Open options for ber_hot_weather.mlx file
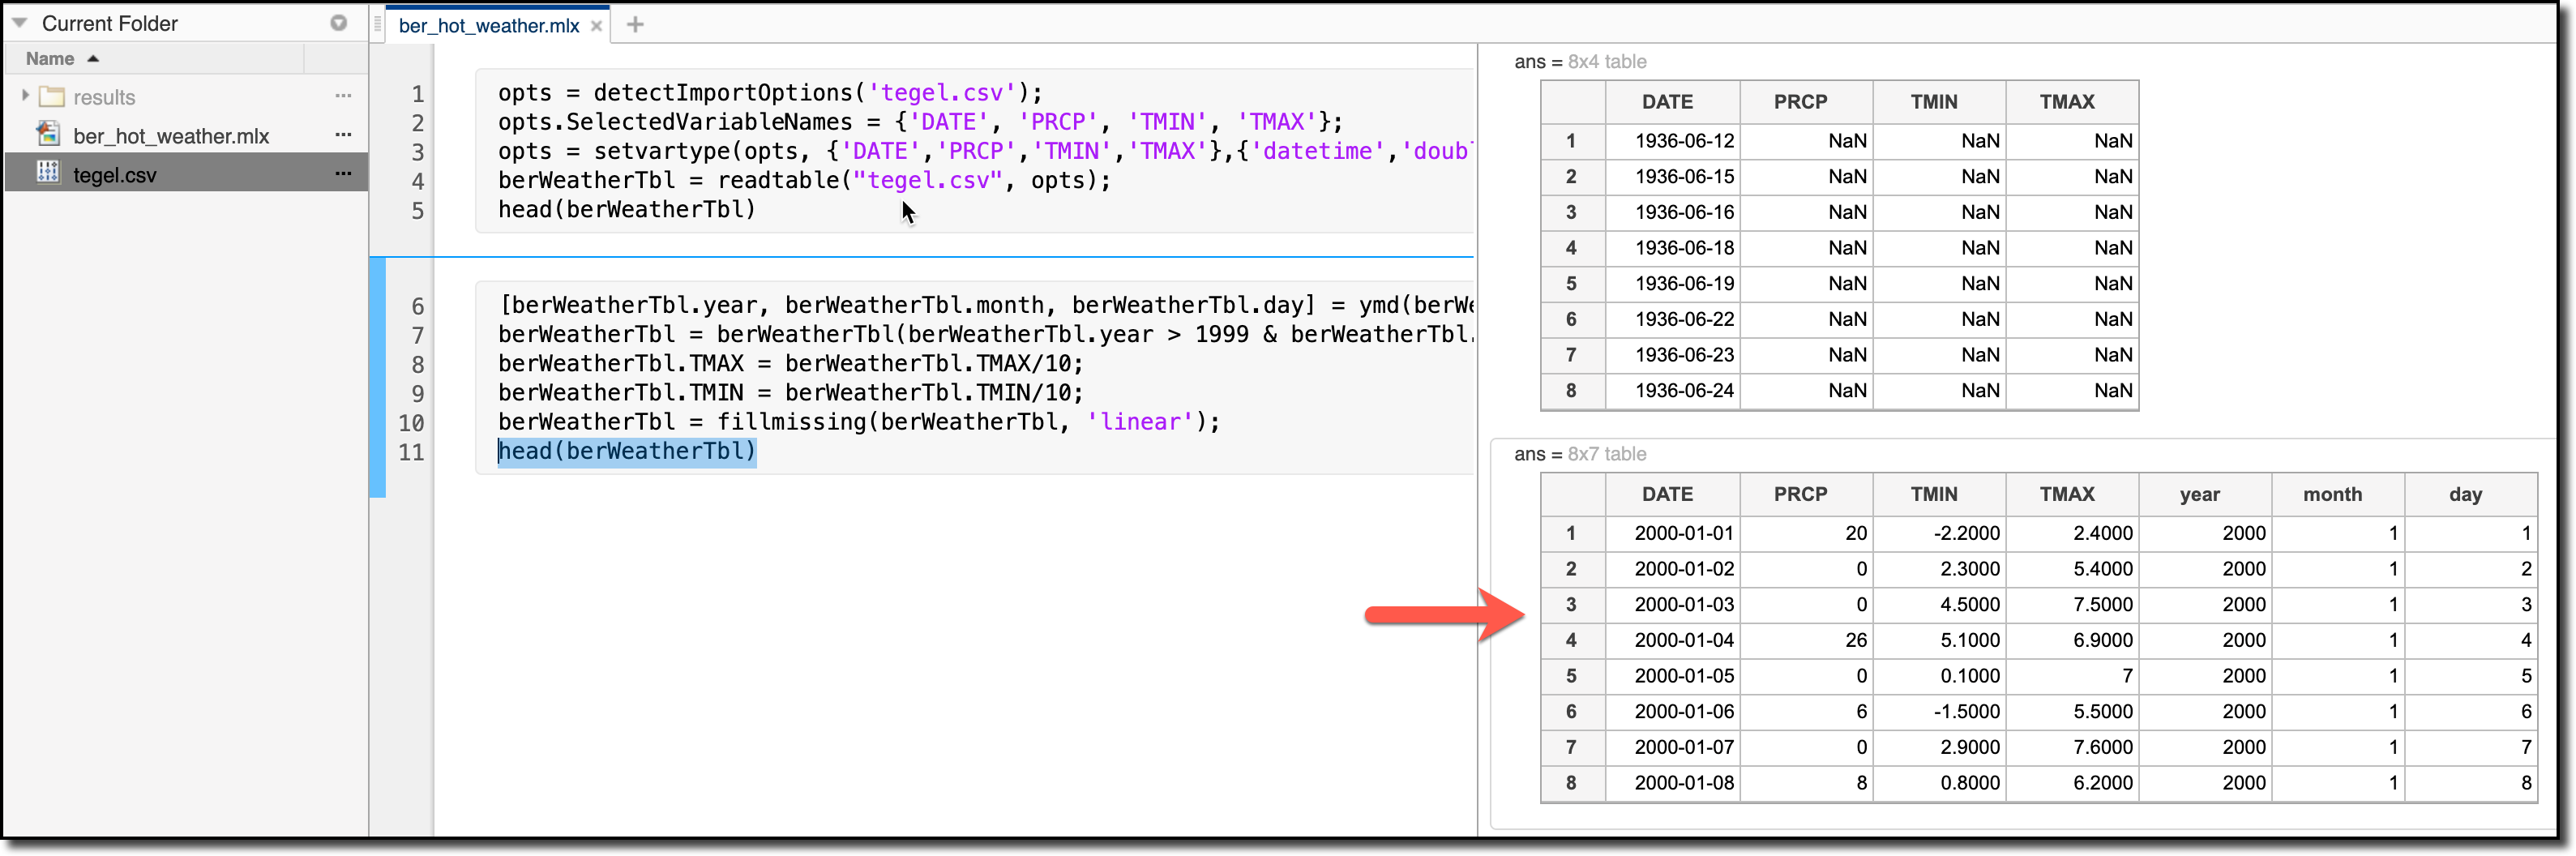The height and width of the screenshot is (856, 2576). (343, 134)
